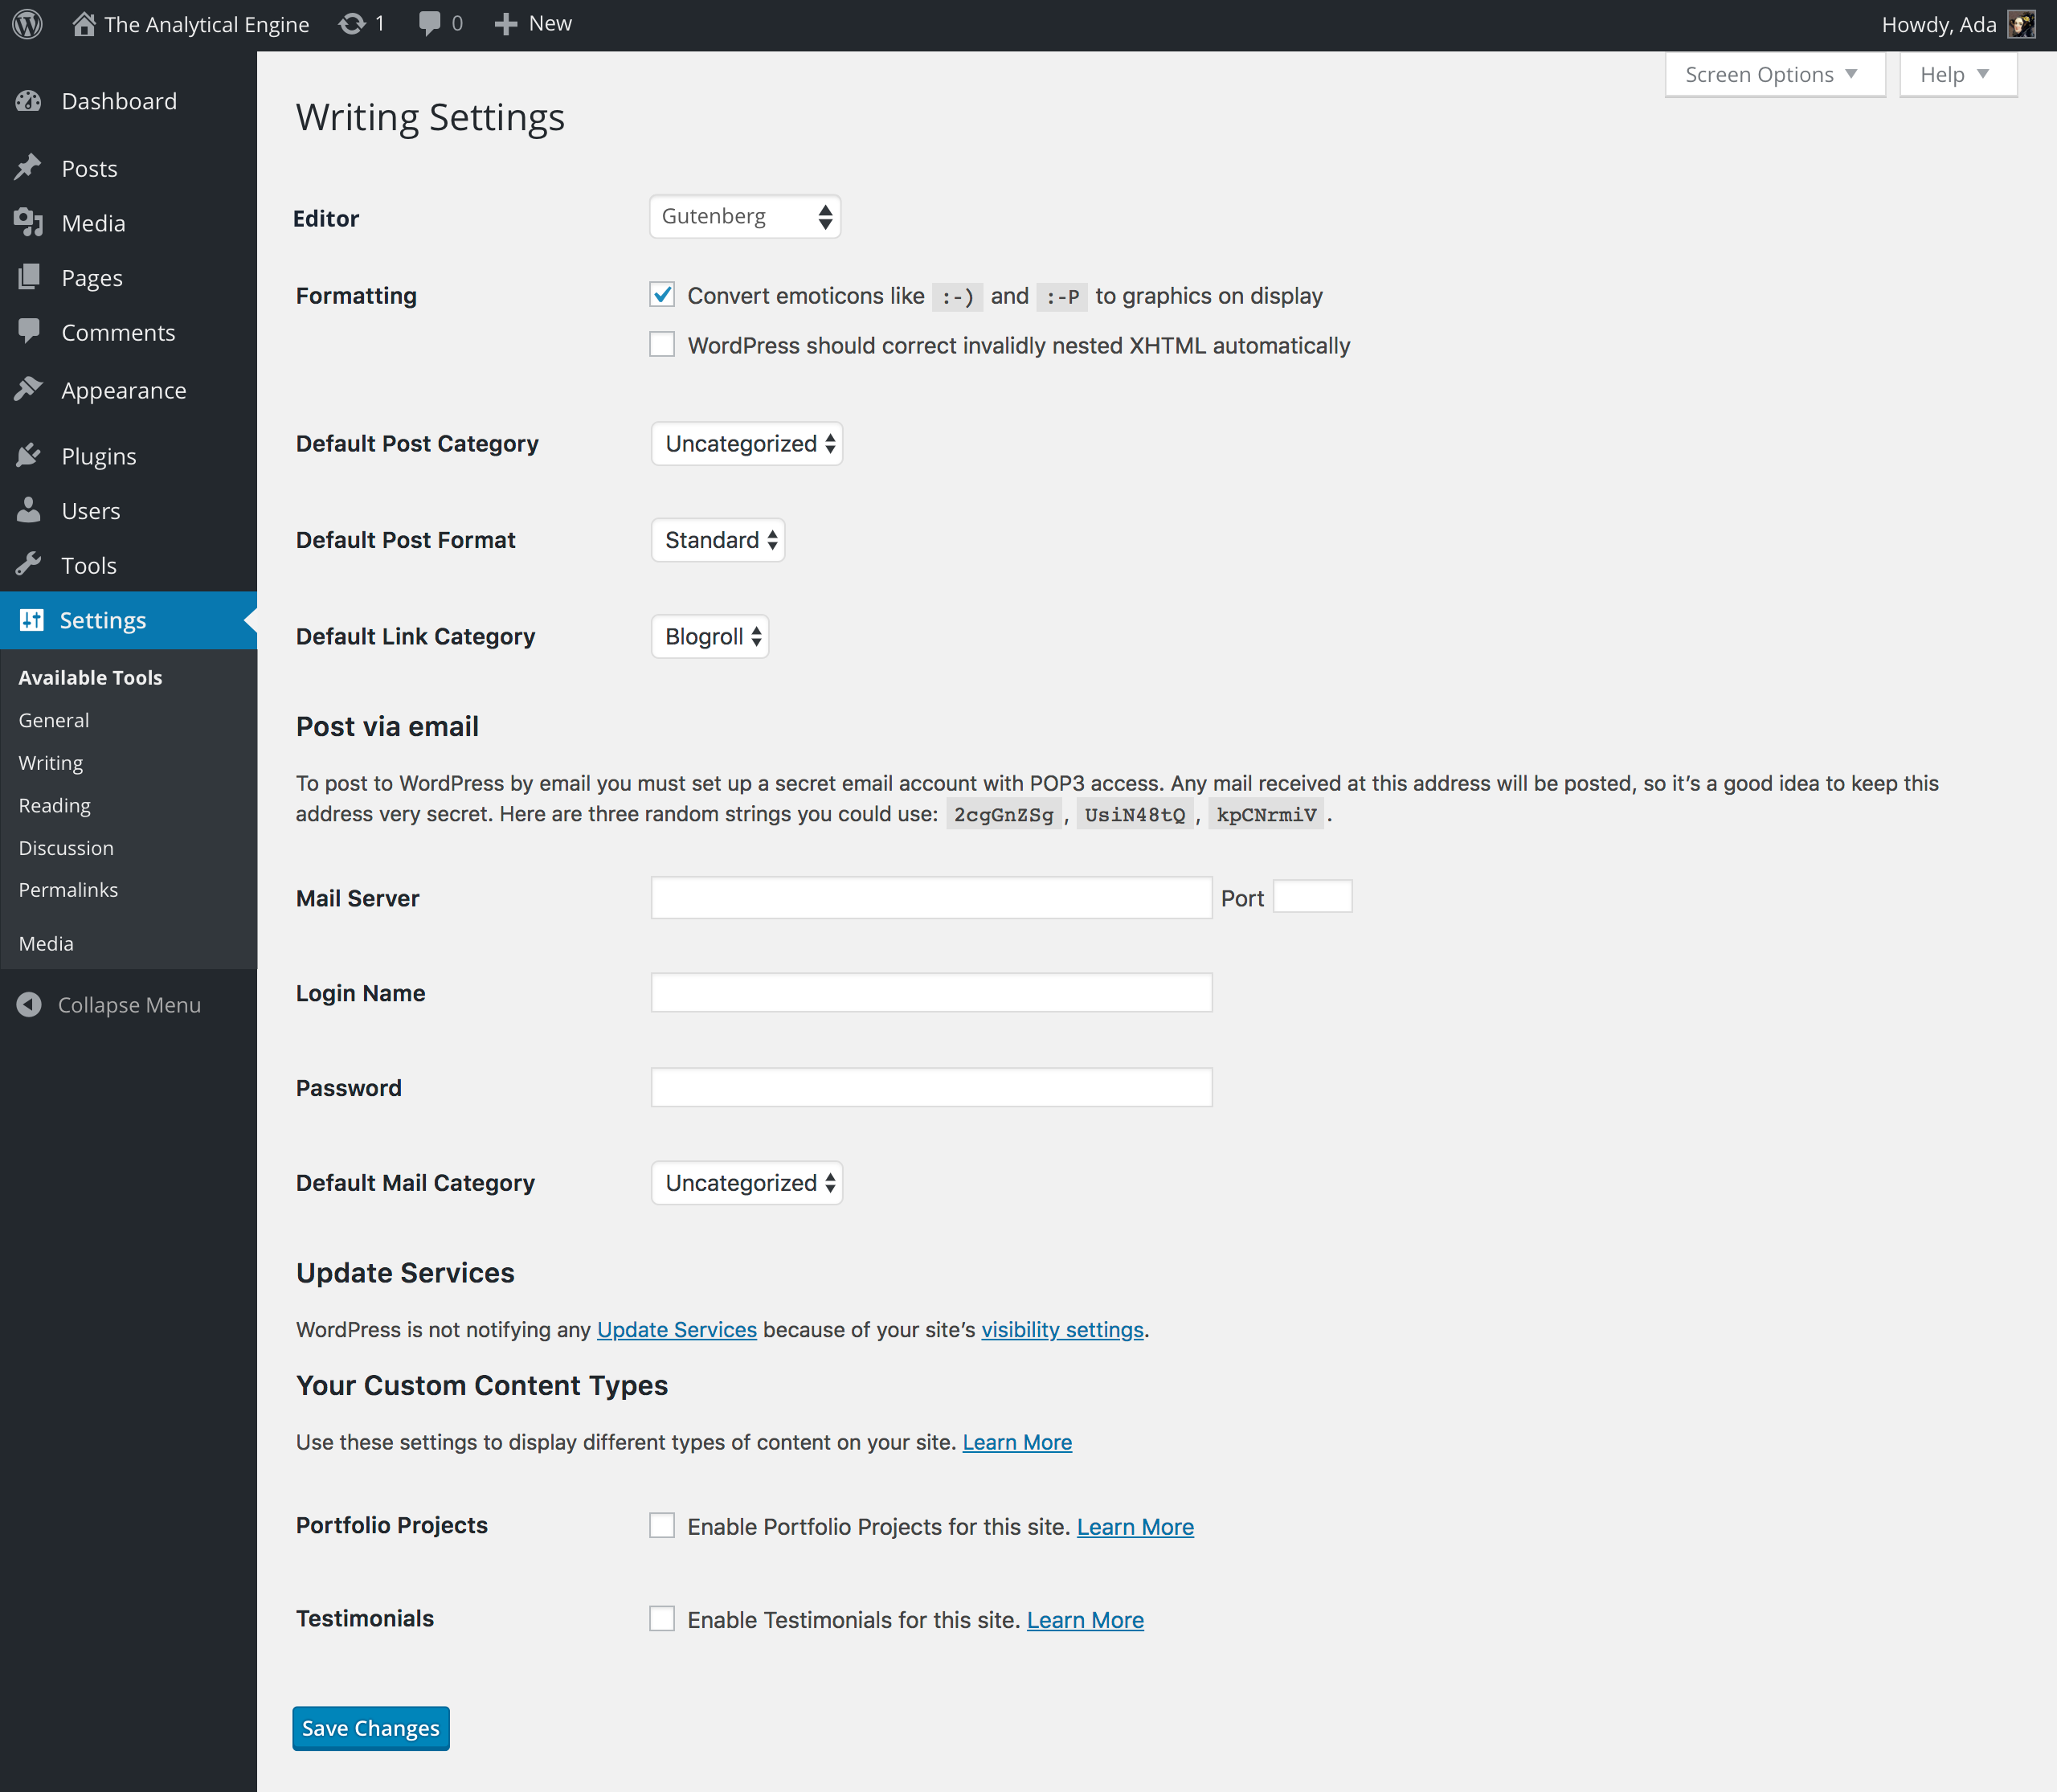
Task: Follow the visibility settings link
Action: tap(1061, 1329)
